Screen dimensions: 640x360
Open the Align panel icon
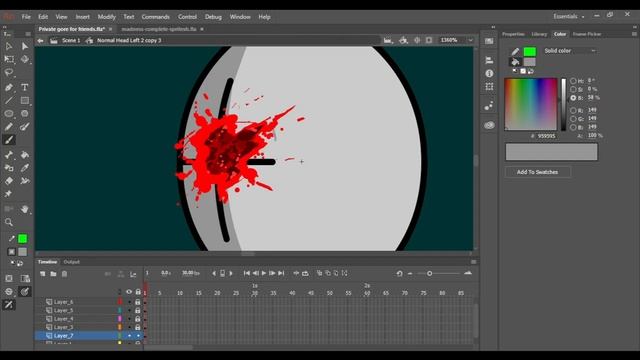click(x=489, y=60)
